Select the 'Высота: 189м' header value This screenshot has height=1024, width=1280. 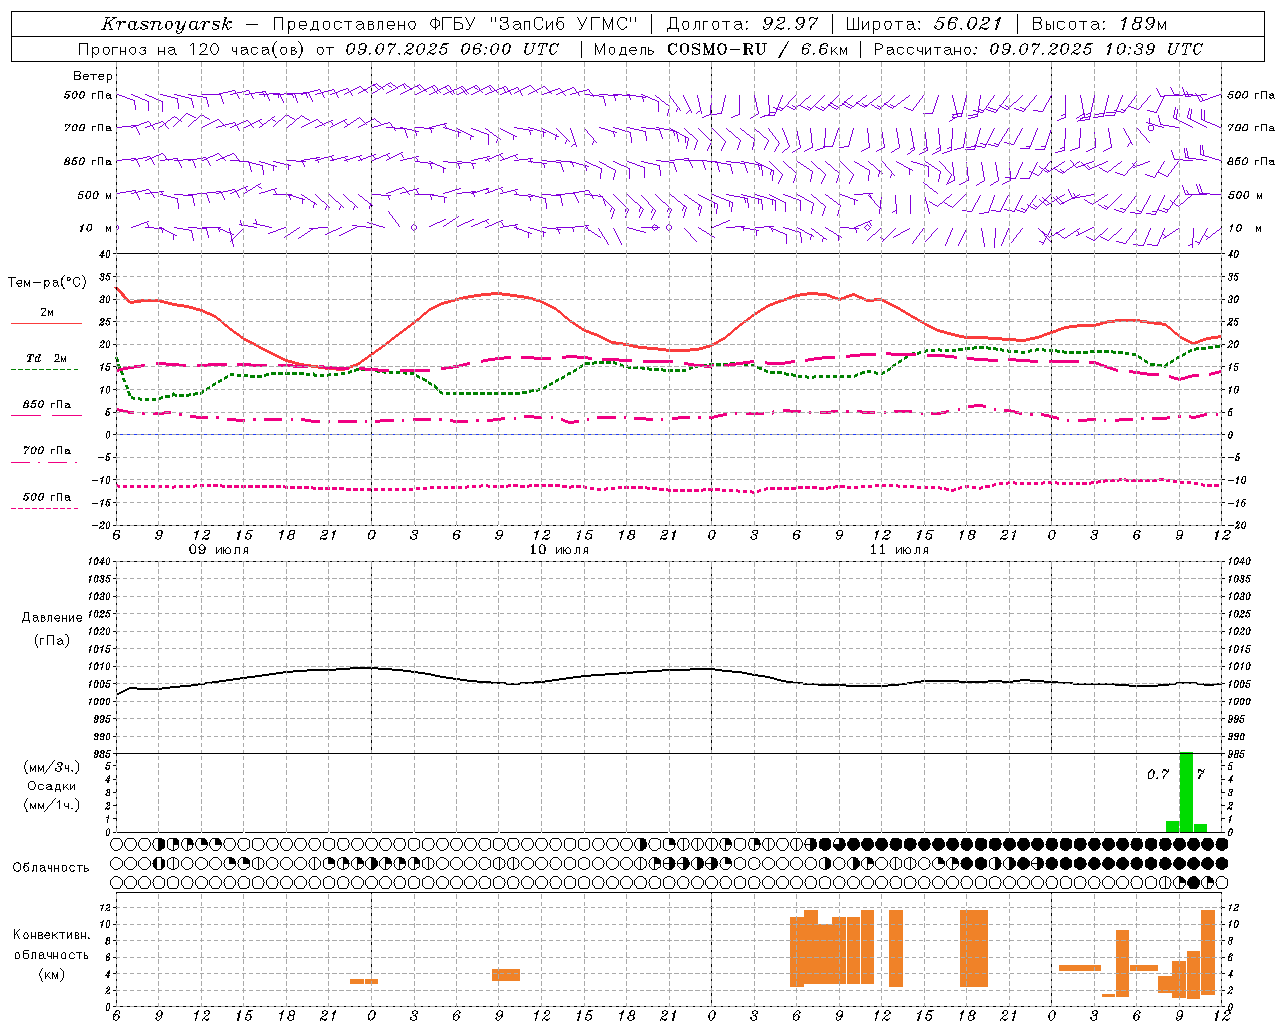tap(1099, 24)
